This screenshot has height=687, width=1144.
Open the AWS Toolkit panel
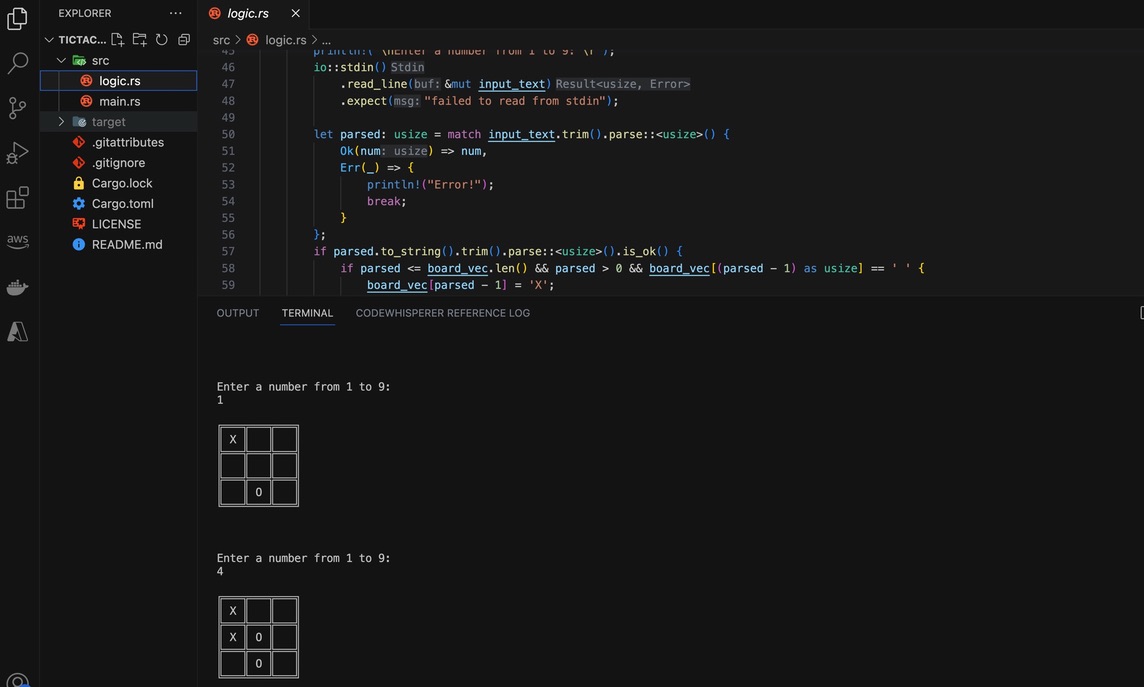[x=17, y=241]
